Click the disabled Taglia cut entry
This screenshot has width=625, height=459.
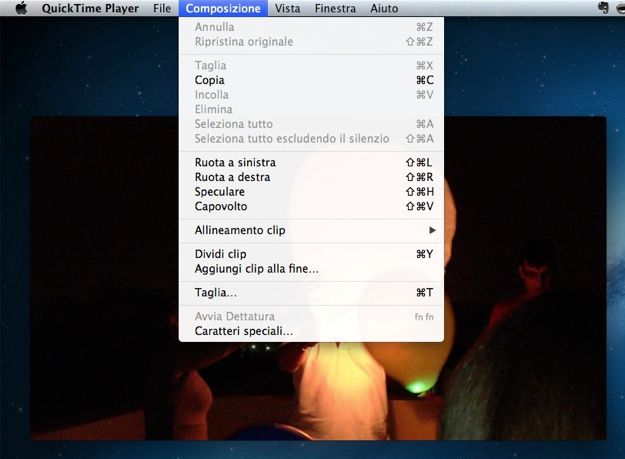(x=311, y=65)
